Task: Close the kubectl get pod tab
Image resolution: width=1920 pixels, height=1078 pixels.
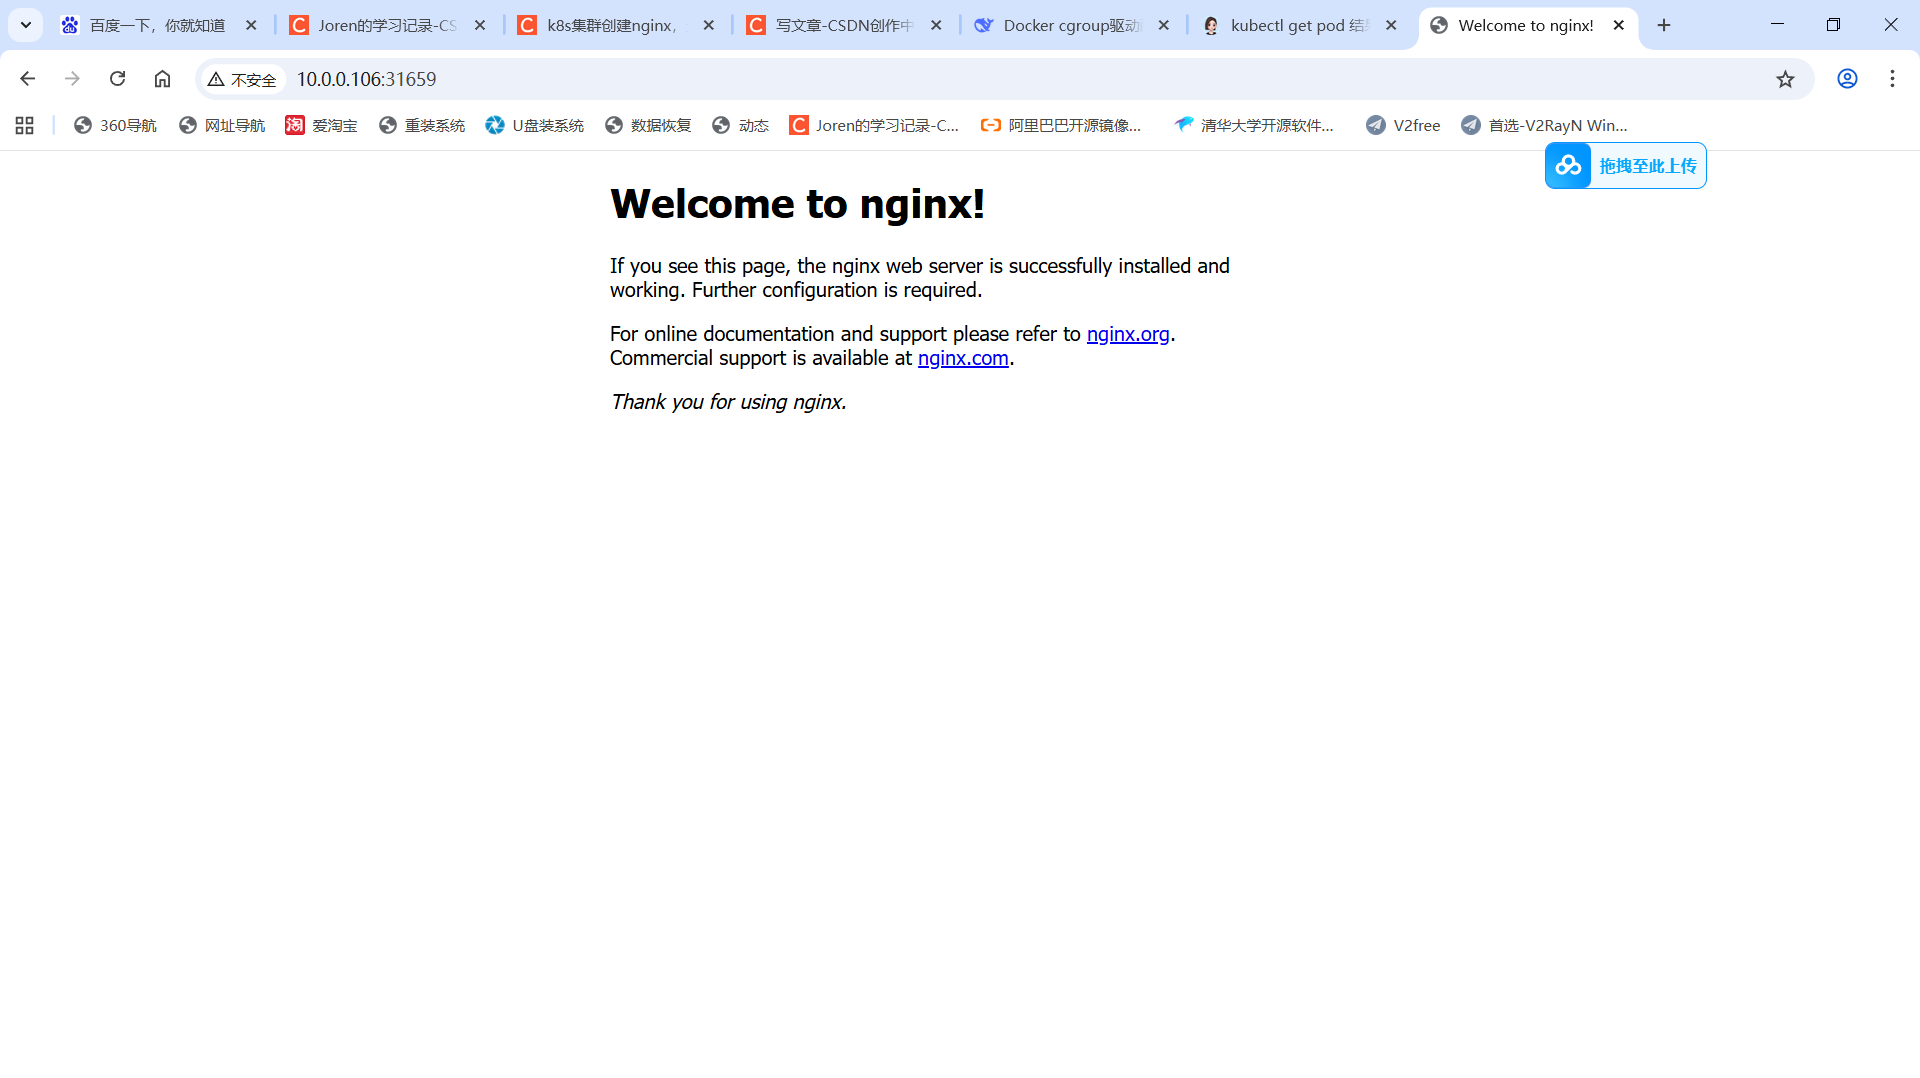Action: pyautogui.click(x=1391, y=25)
